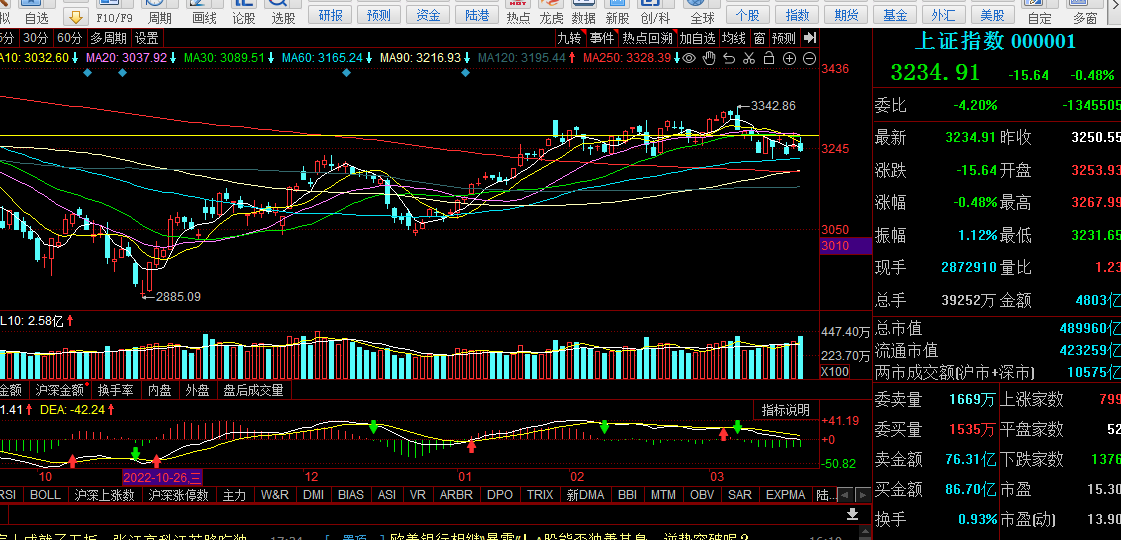Image resolution: width=1121 pixels, height=540 pixels.
Task: Toggle the 均线 moving average display
Action: (x=734, y=38)
